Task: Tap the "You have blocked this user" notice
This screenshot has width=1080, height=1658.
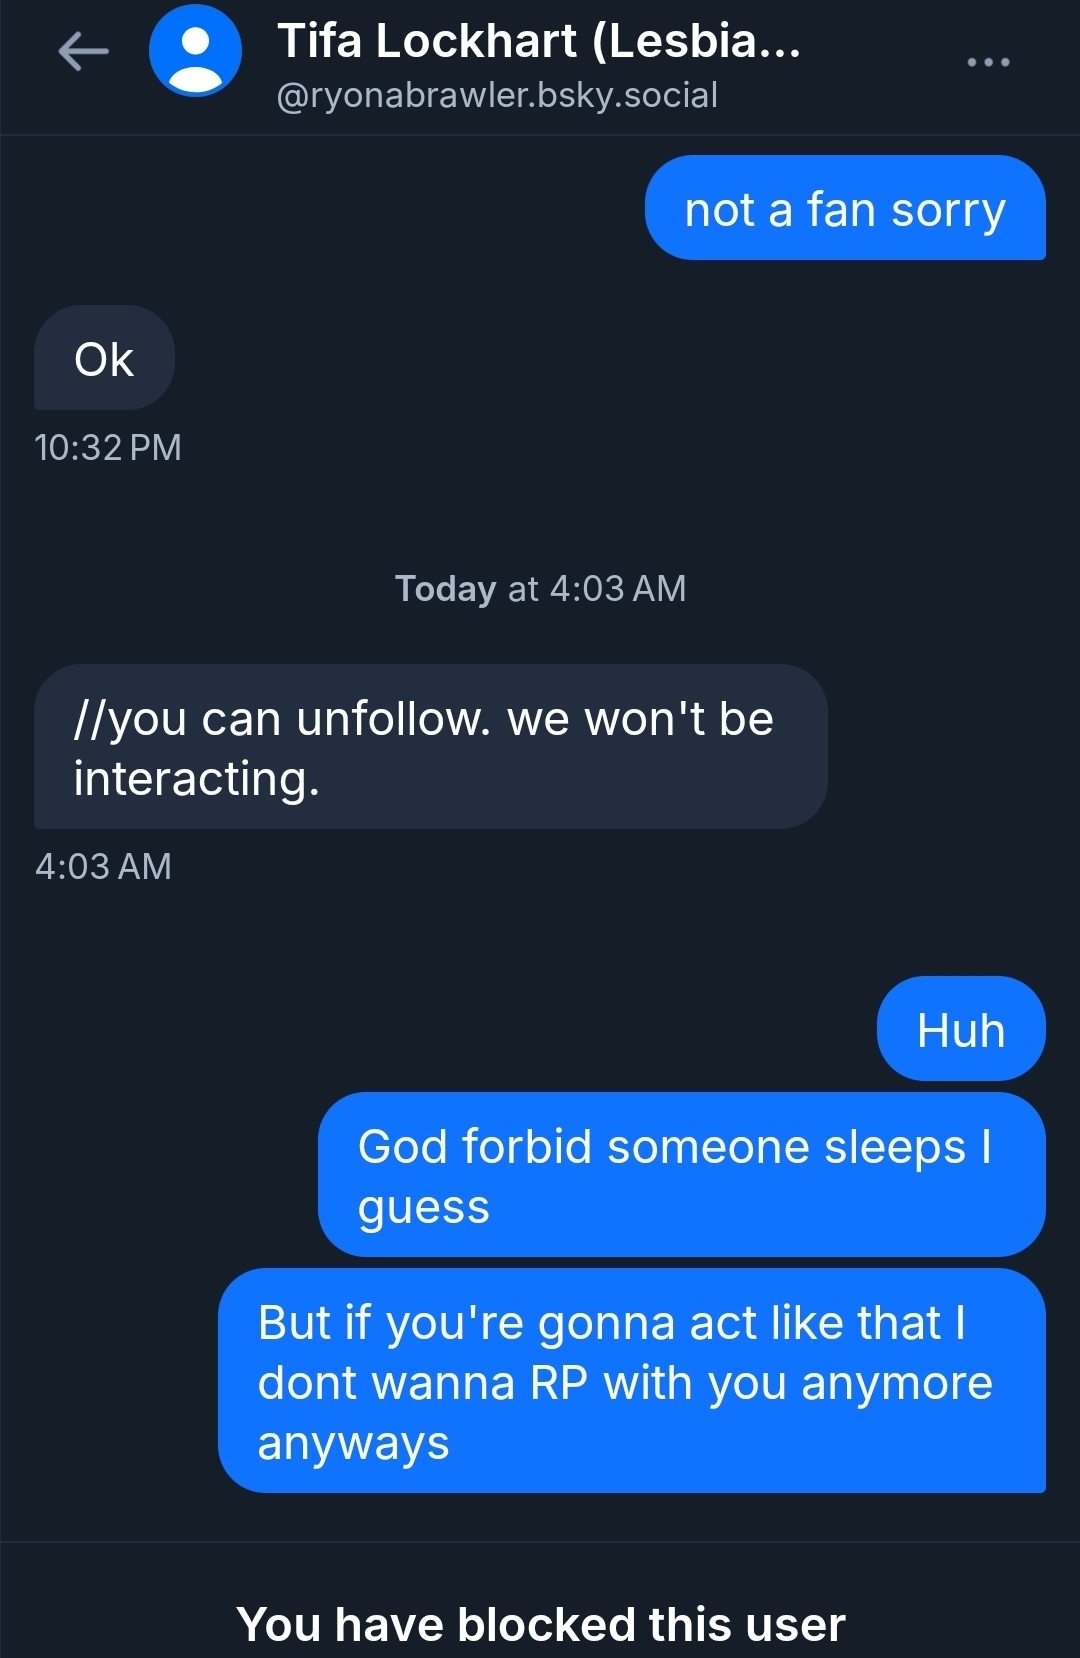Action: pyautogui.click(x=540, y=1623)
